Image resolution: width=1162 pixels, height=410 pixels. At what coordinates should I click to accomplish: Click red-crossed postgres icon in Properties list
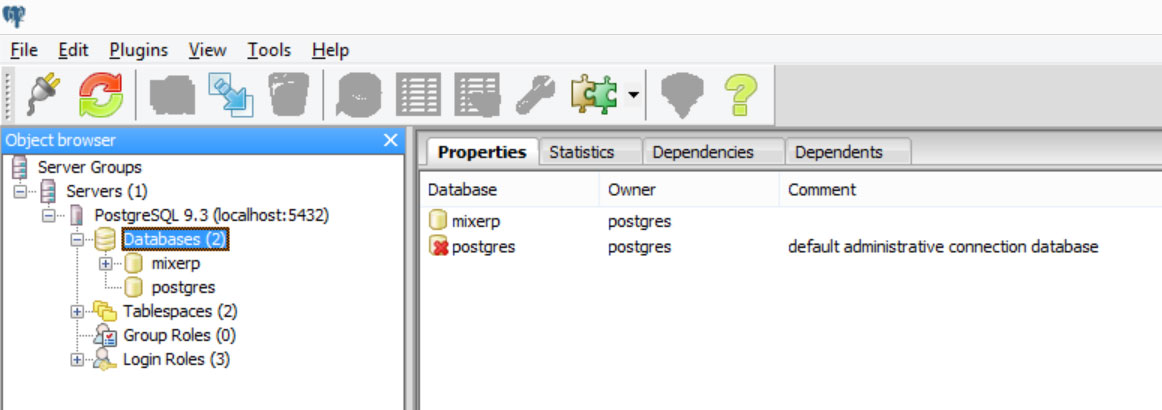click(439, 246)
